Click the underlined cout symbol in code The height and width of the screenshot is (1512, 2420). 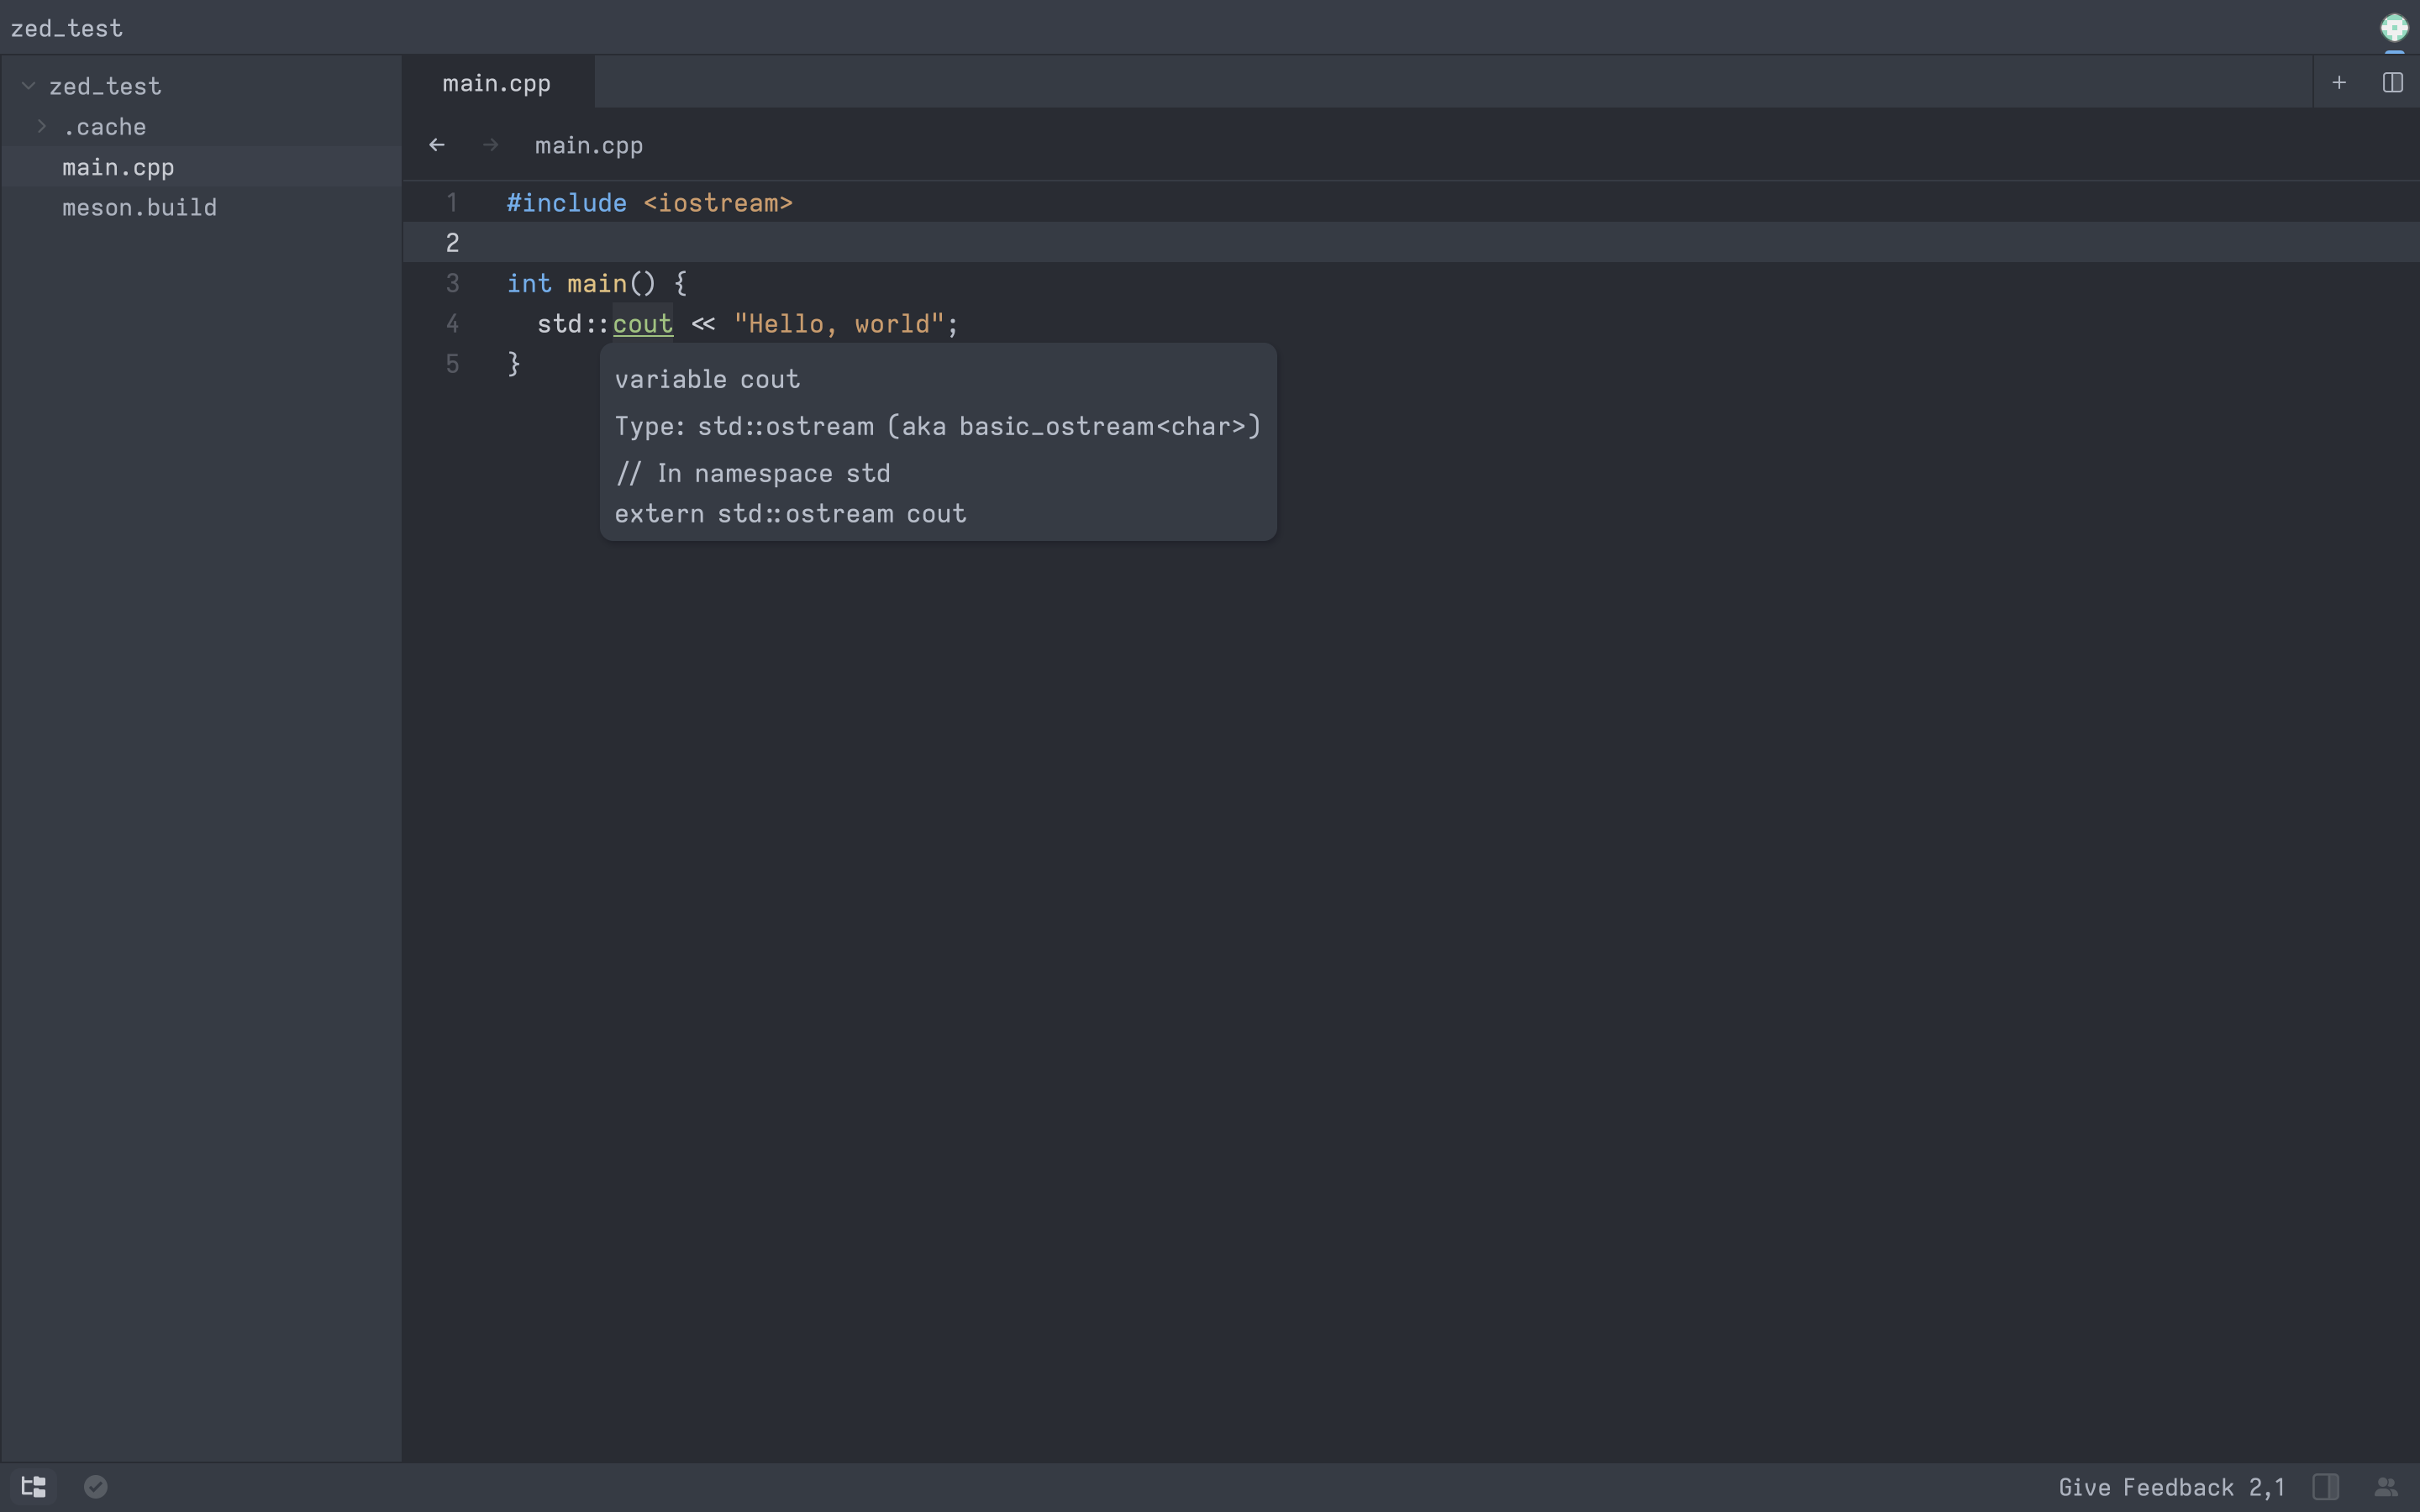tap(641, 323)
